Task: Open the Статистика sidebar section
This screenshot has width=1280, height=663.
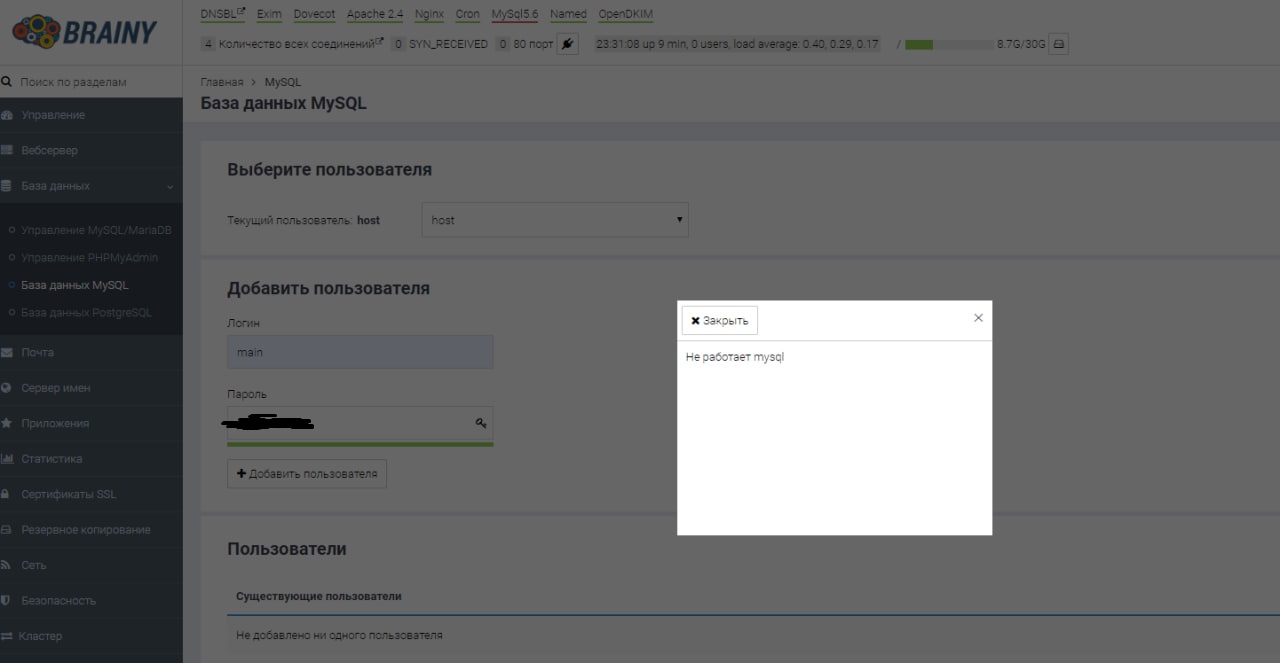Action: click(52, 459)
